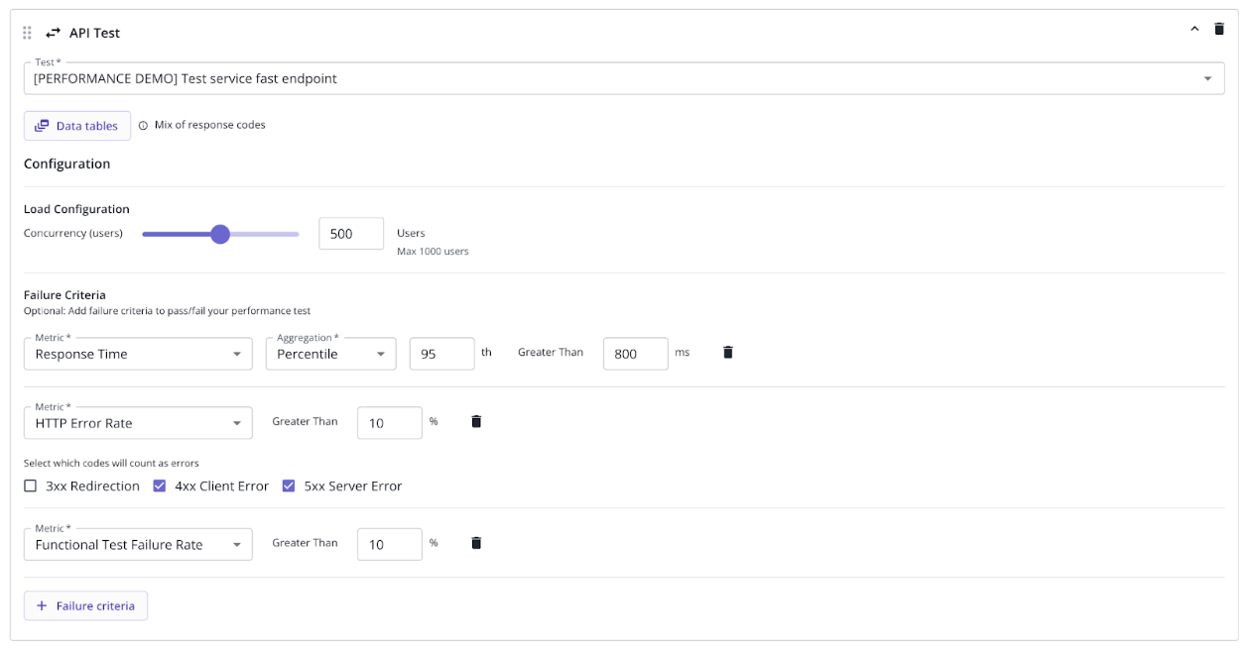The height and width of the screenshot is (650, 1248).
Task: Uncheck the 4xx Client Error checkbox
Action: click(x=158, y=485)
